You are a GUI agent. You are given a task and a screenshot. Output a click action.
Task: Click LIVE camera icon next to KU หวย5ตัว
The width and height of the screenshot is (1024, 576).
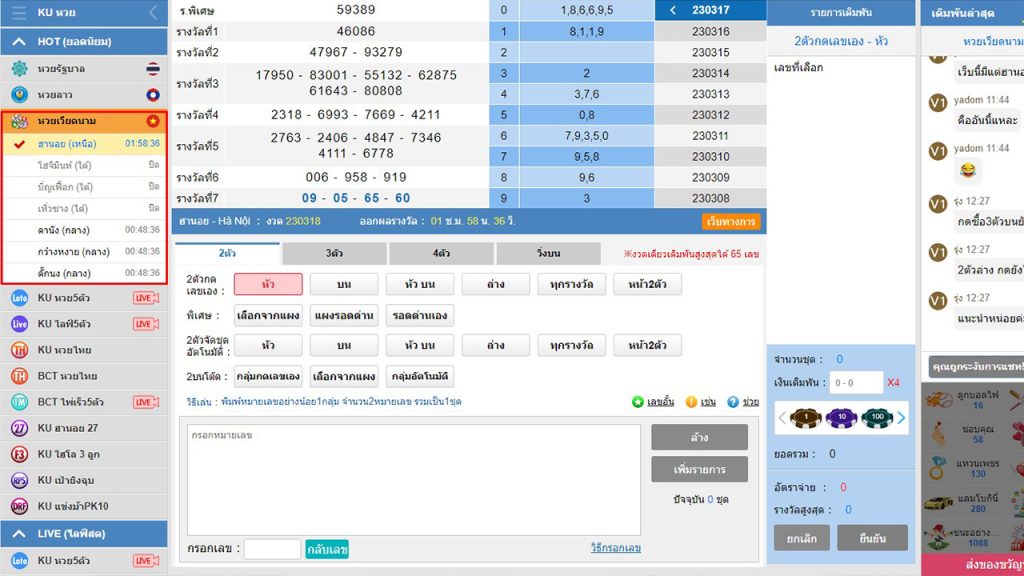click(x=146, y=298)
